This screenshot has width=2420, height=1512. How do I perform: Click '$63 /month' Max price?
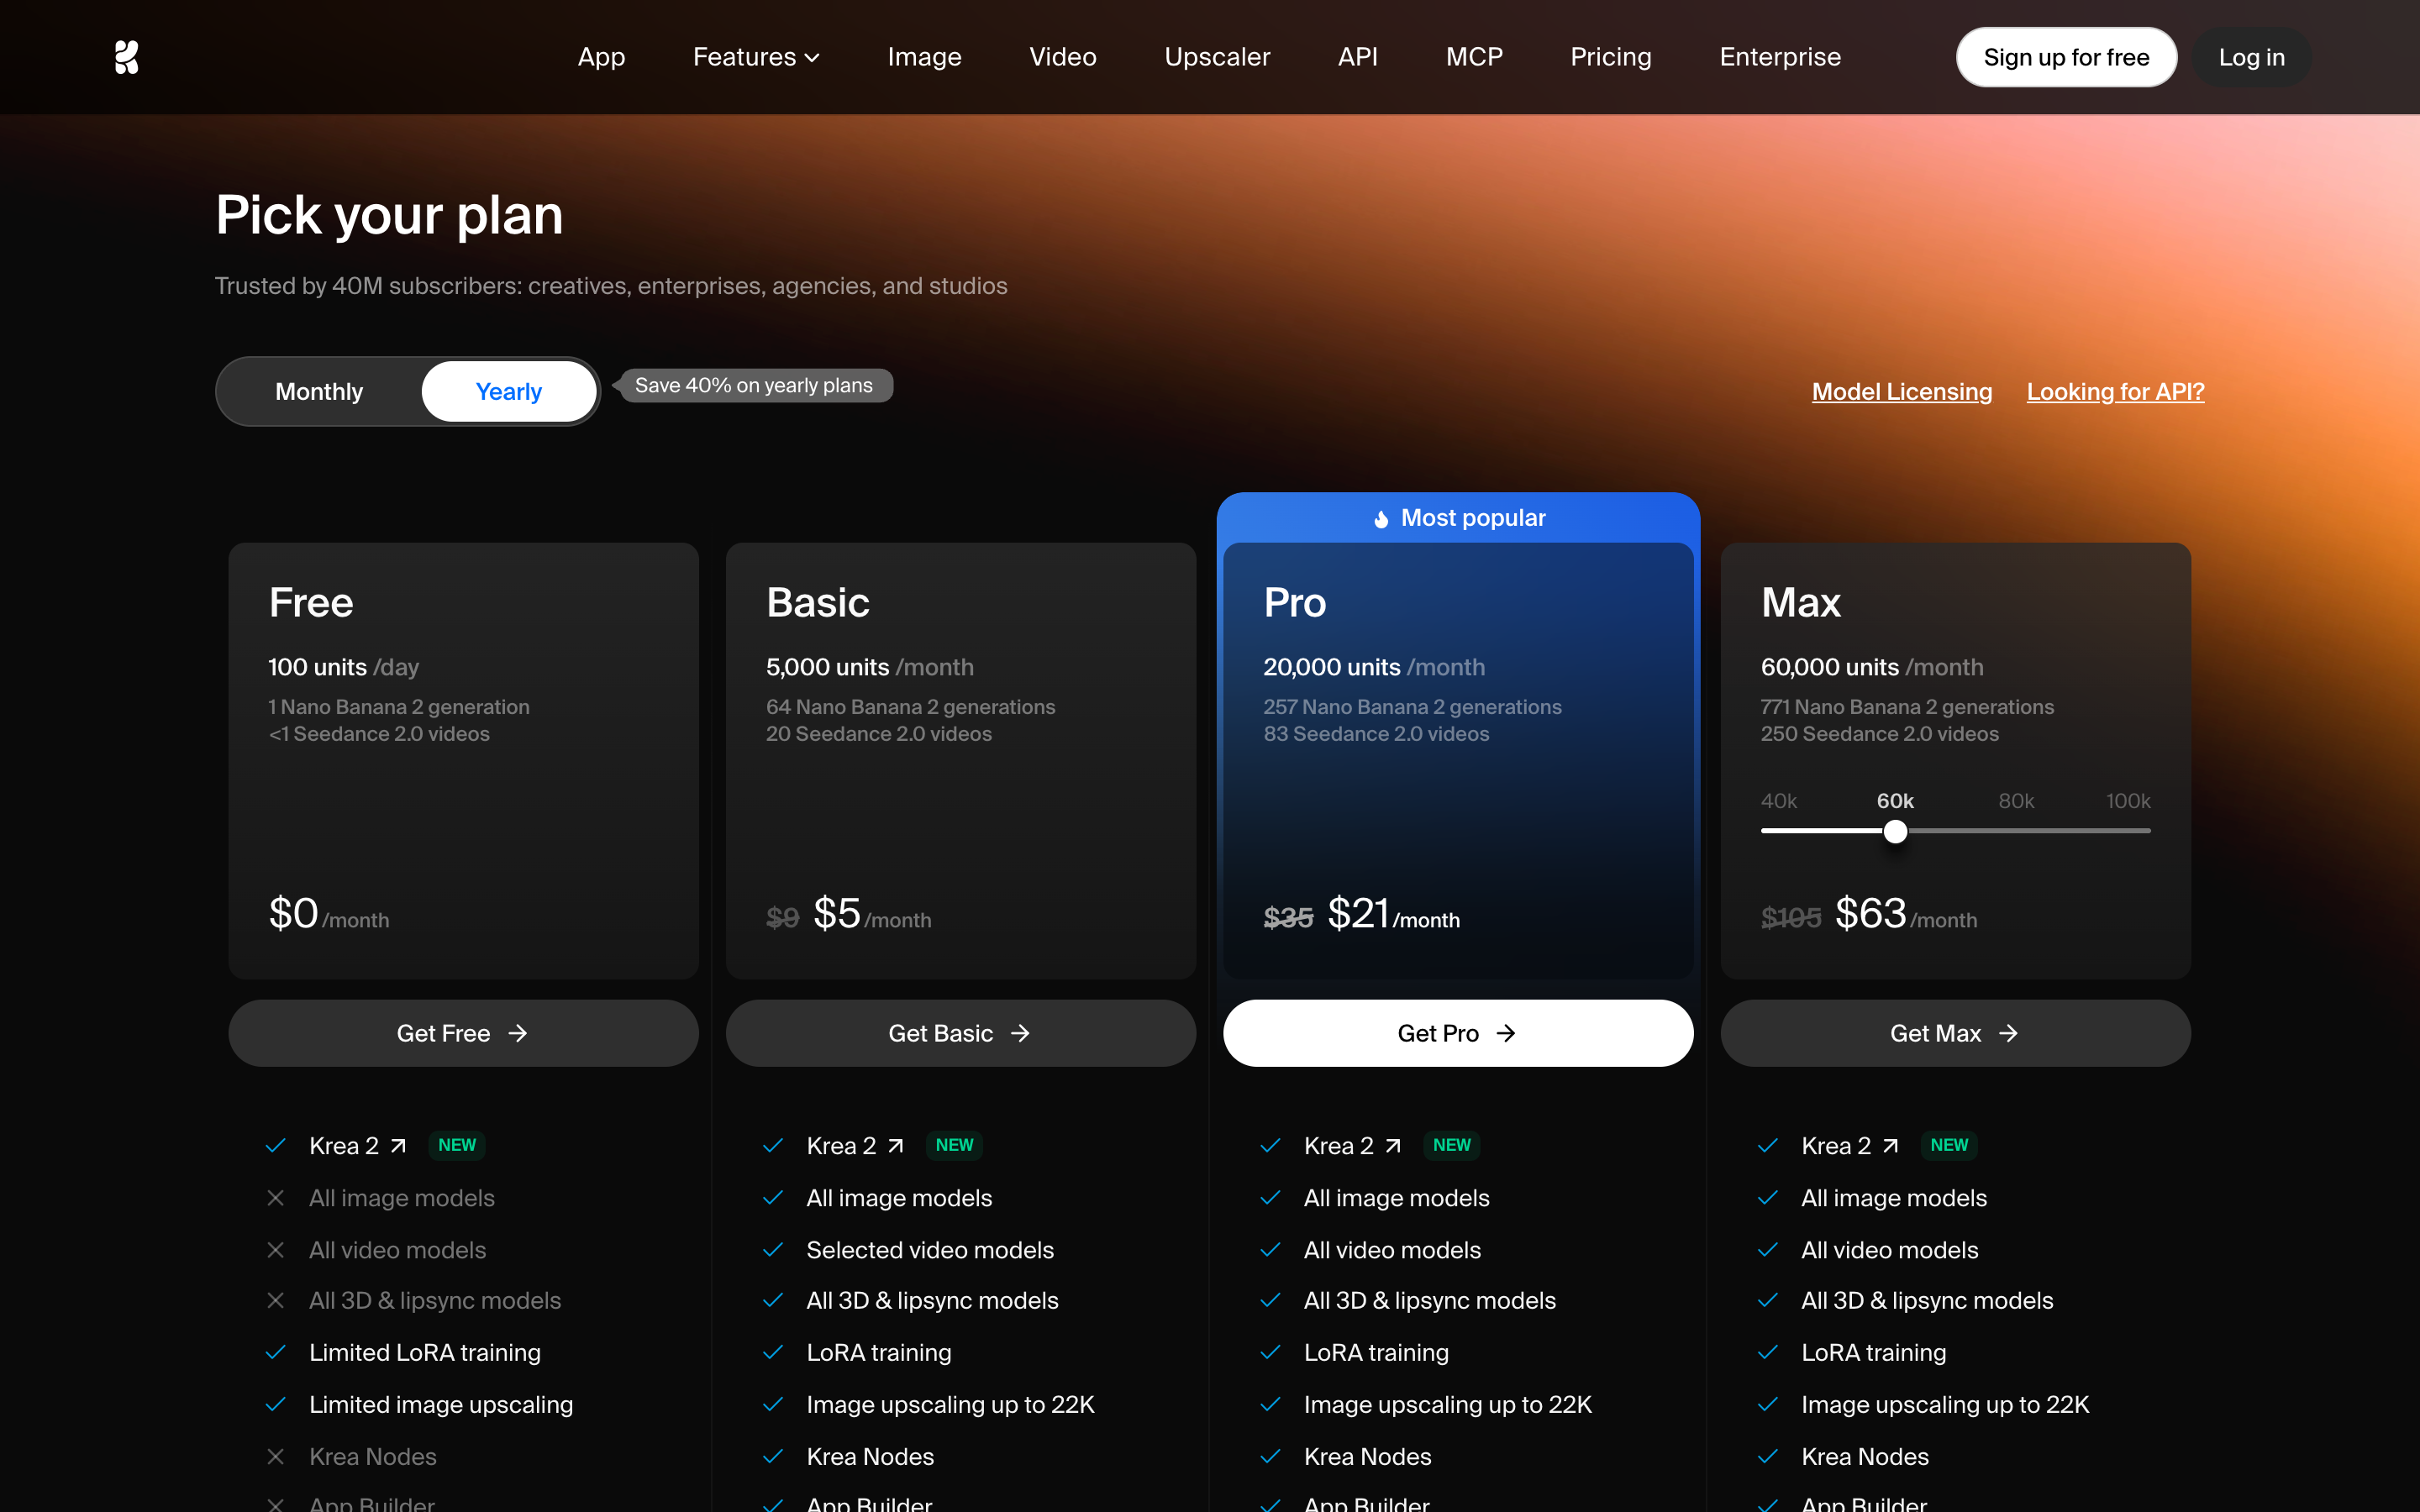click(x=1905, y=914)
